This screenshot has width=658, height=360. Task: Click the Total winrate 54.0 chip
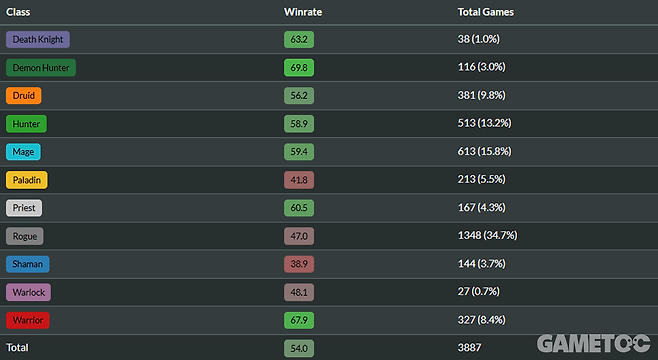point(299,348)
